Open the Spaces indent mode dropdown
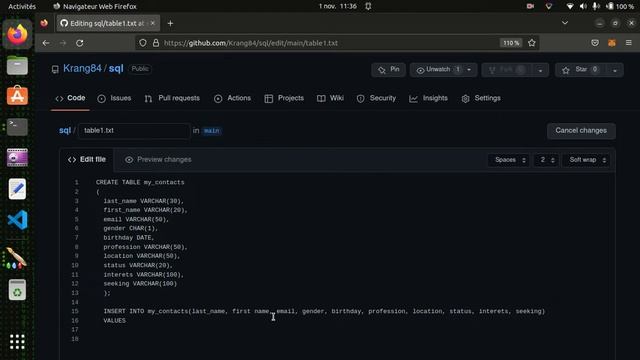 click(x=509, y=160)
